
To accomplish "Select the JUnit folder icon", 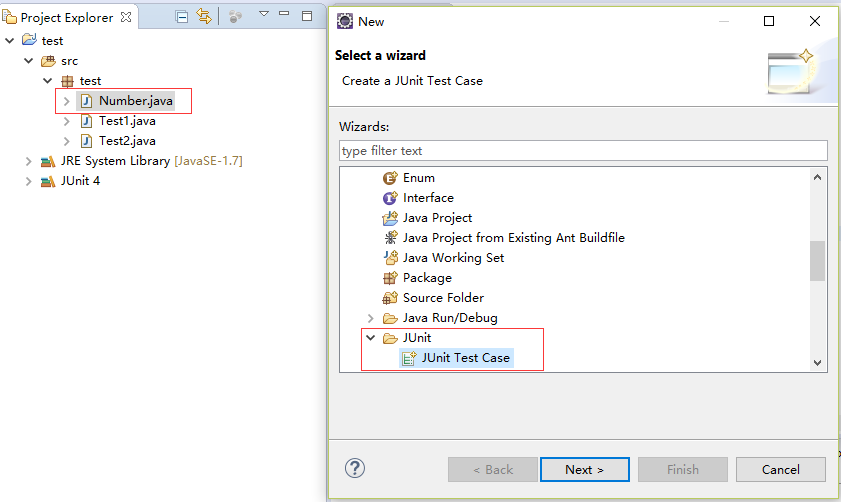I will (390, 338).
